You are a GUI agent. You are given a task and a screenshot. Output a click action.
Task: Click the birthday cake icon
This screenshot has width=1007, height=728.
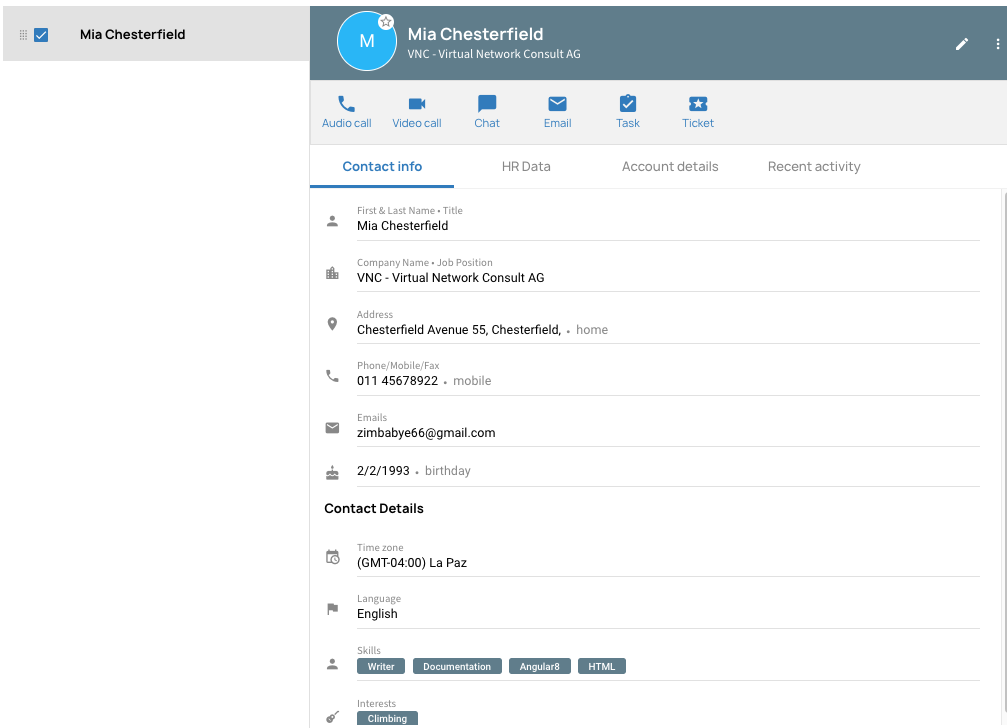tap(332, 473)
